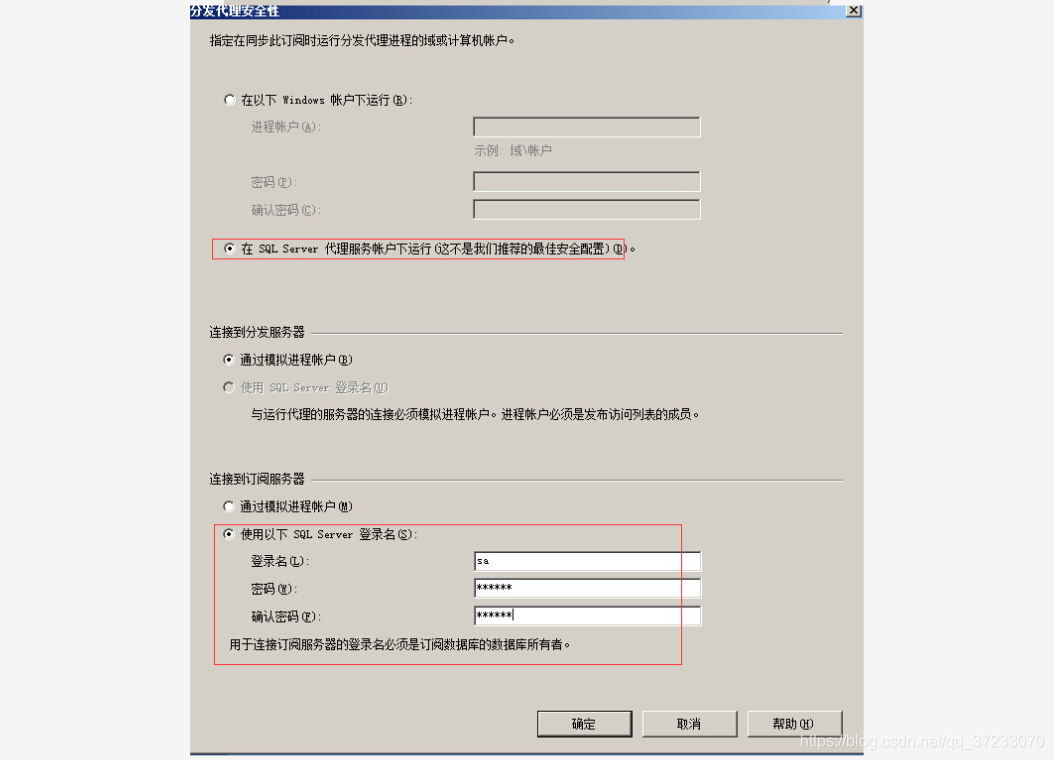The image size is (1054, 760).
Task: Click the subscriber 确认密码 field
Action: click(x=587, y=616)
